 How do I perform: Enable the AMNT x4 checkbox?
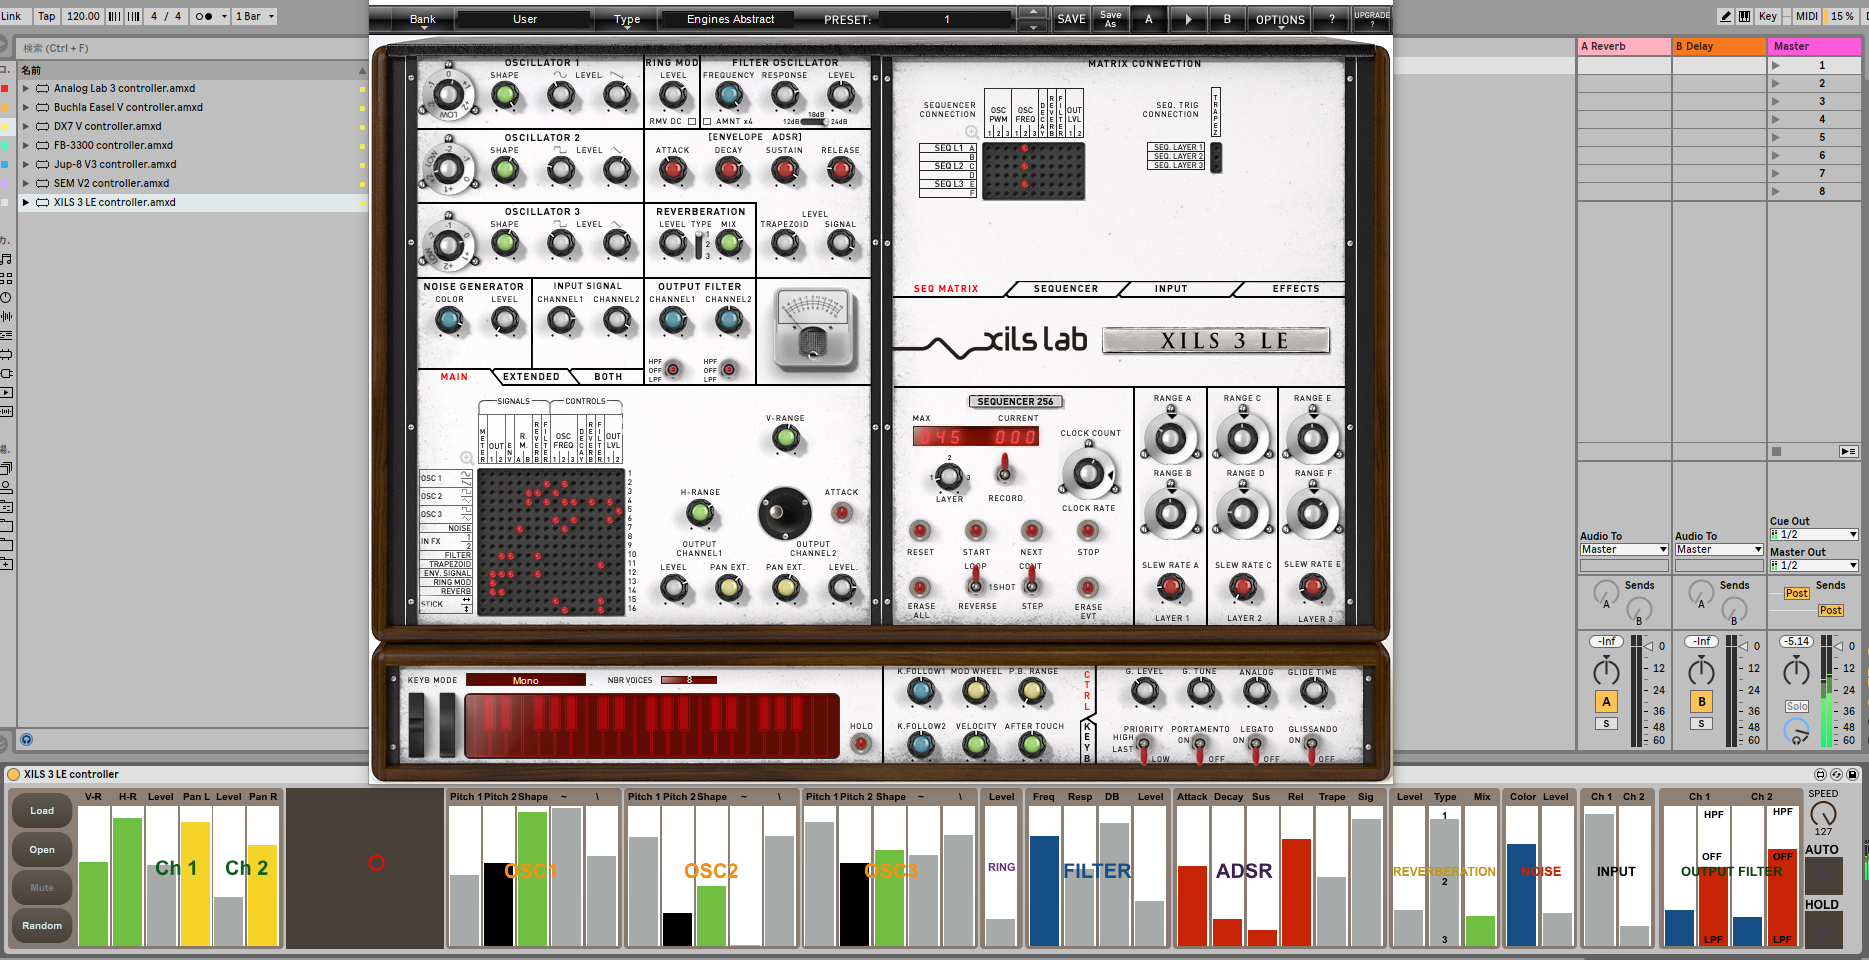point(707,122)
